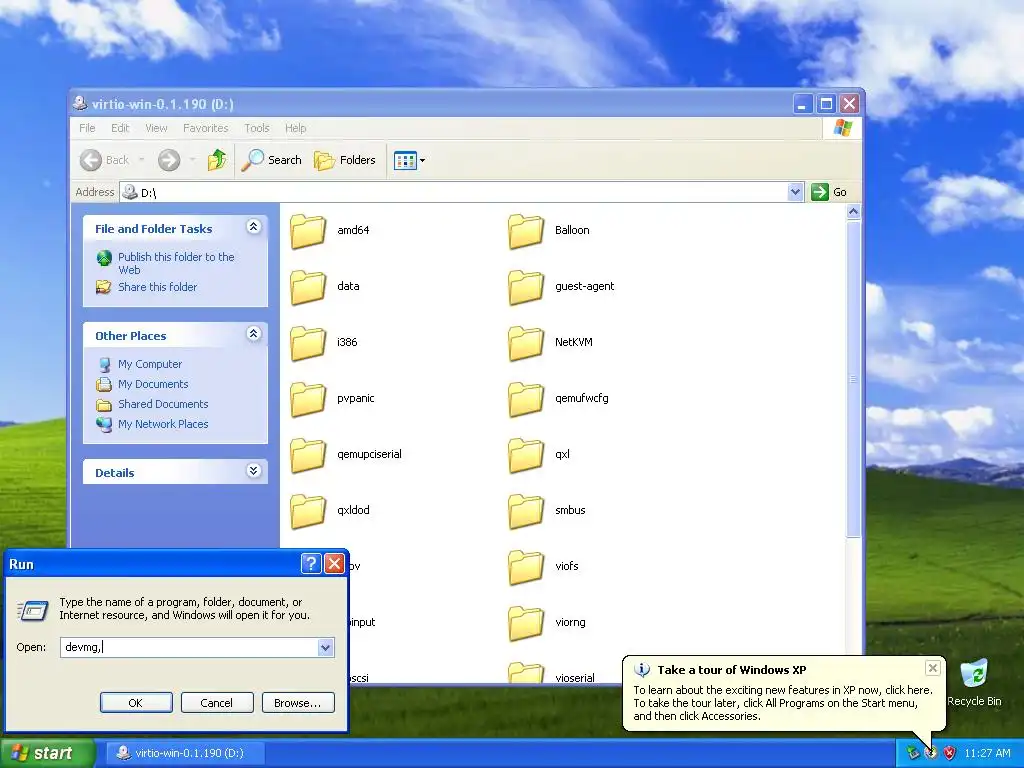Open the Forward history dropdown arrow

point(192,160)
